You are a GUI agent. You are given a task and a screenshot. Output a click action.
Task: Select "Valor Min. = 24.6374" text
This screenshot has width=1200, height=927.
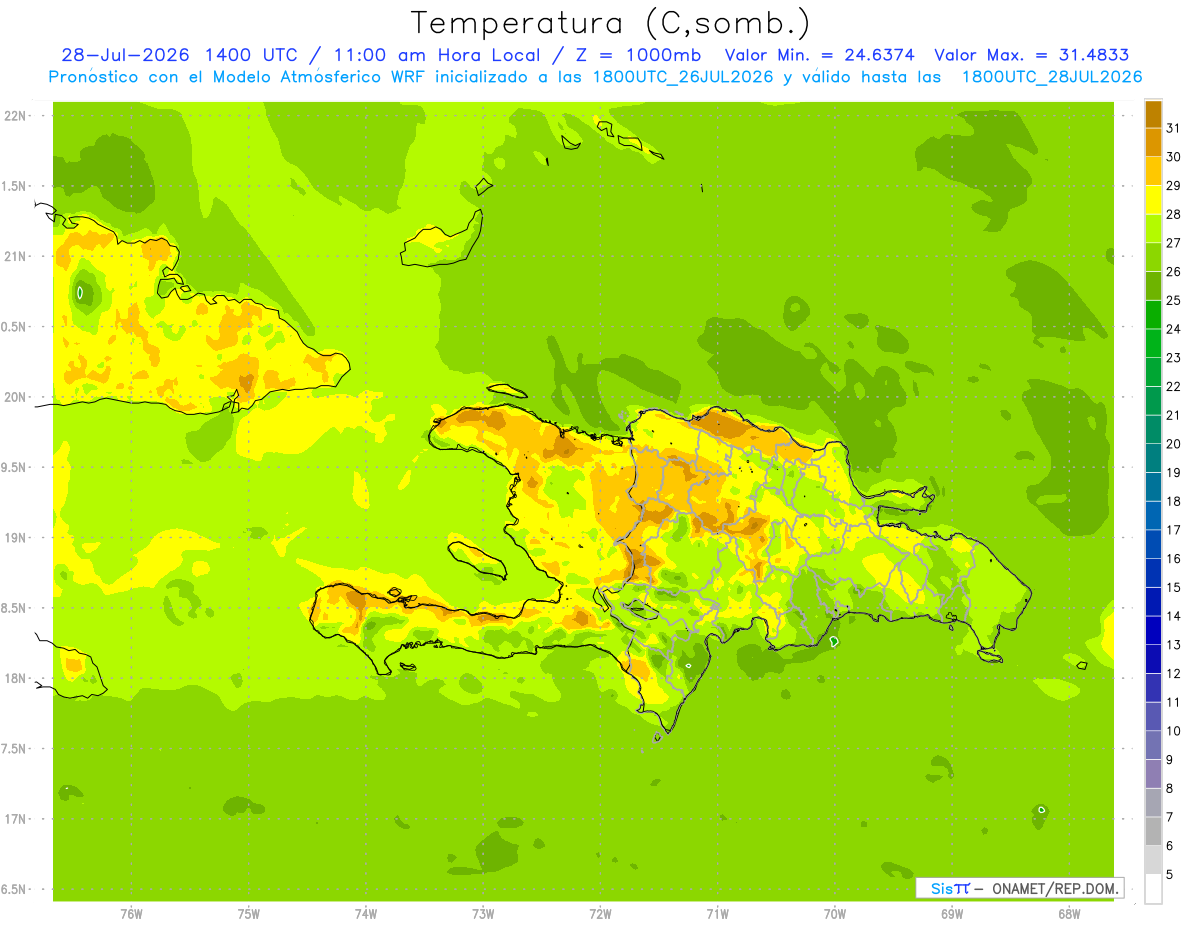[819, 55]
